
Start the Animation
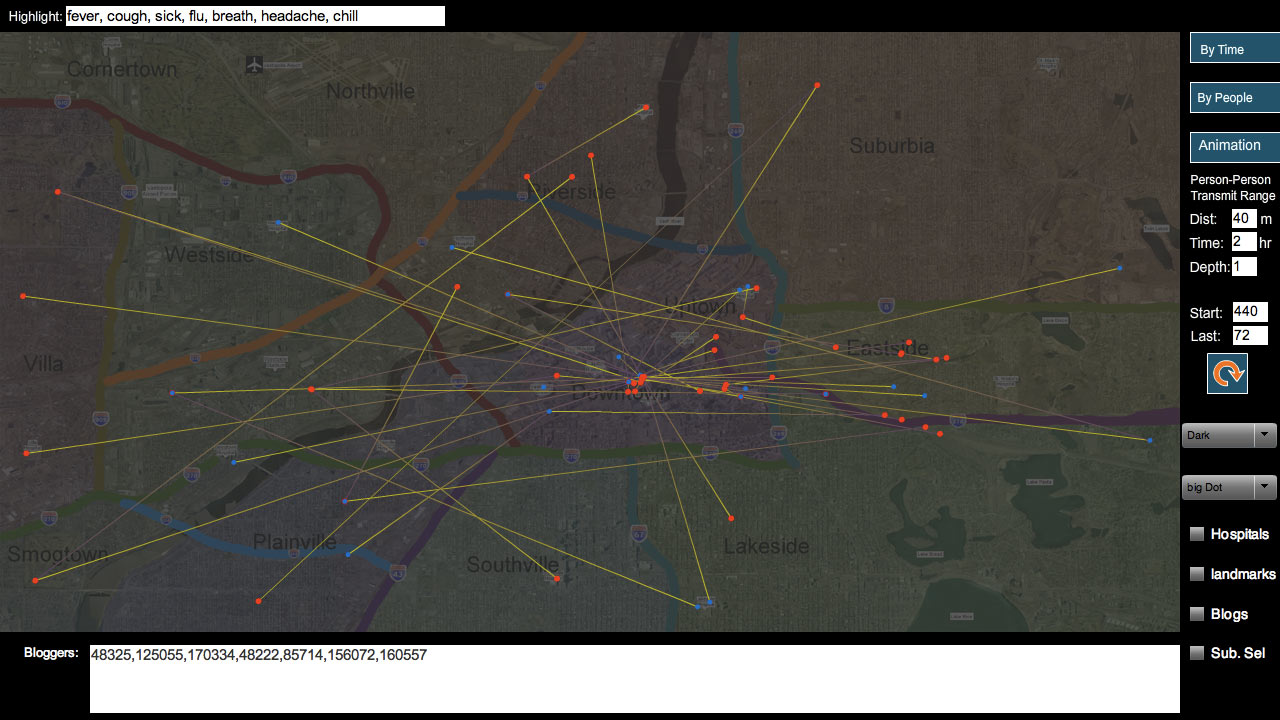click(x=1235, y=146)
